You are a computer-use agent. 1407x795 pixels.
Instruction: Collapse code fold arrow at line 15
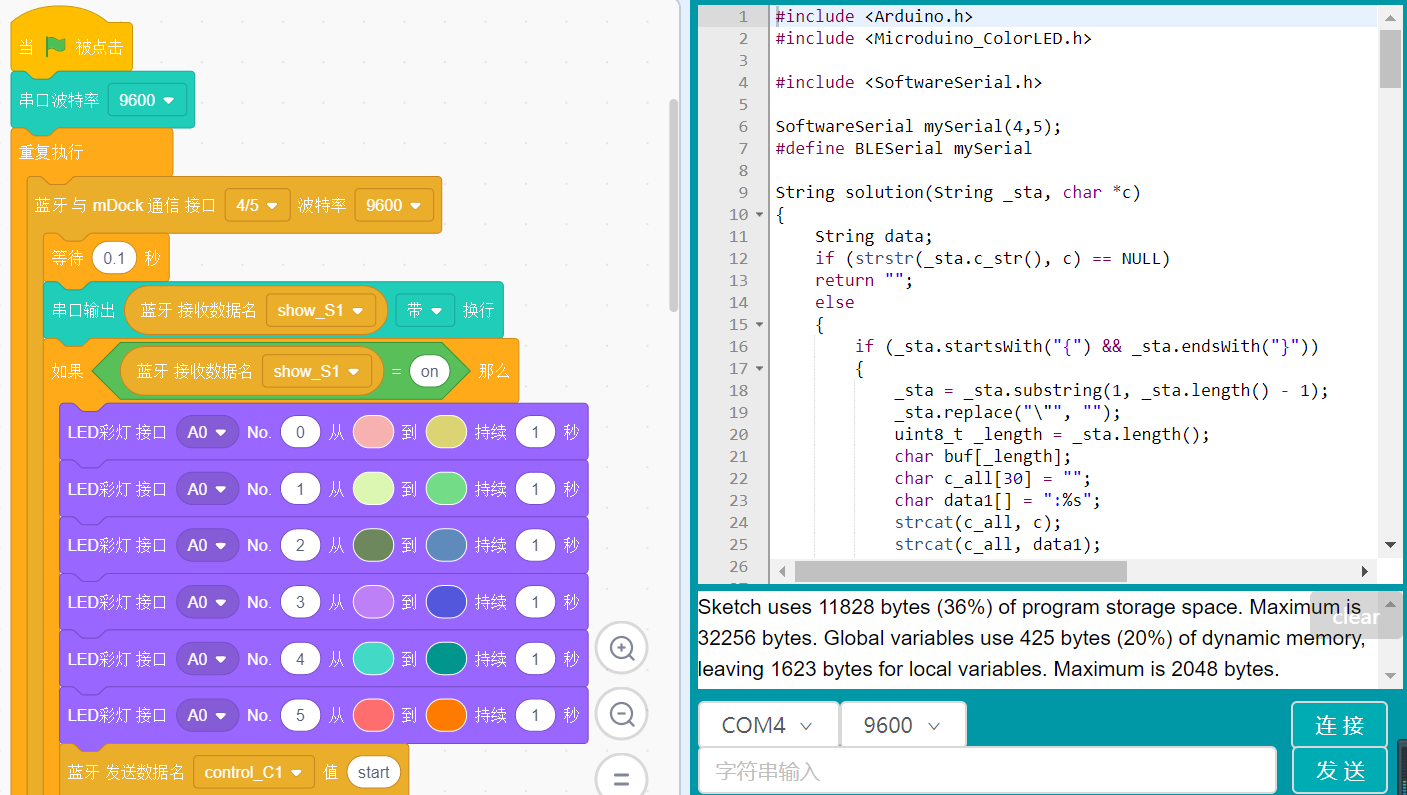tap(760, 324)
